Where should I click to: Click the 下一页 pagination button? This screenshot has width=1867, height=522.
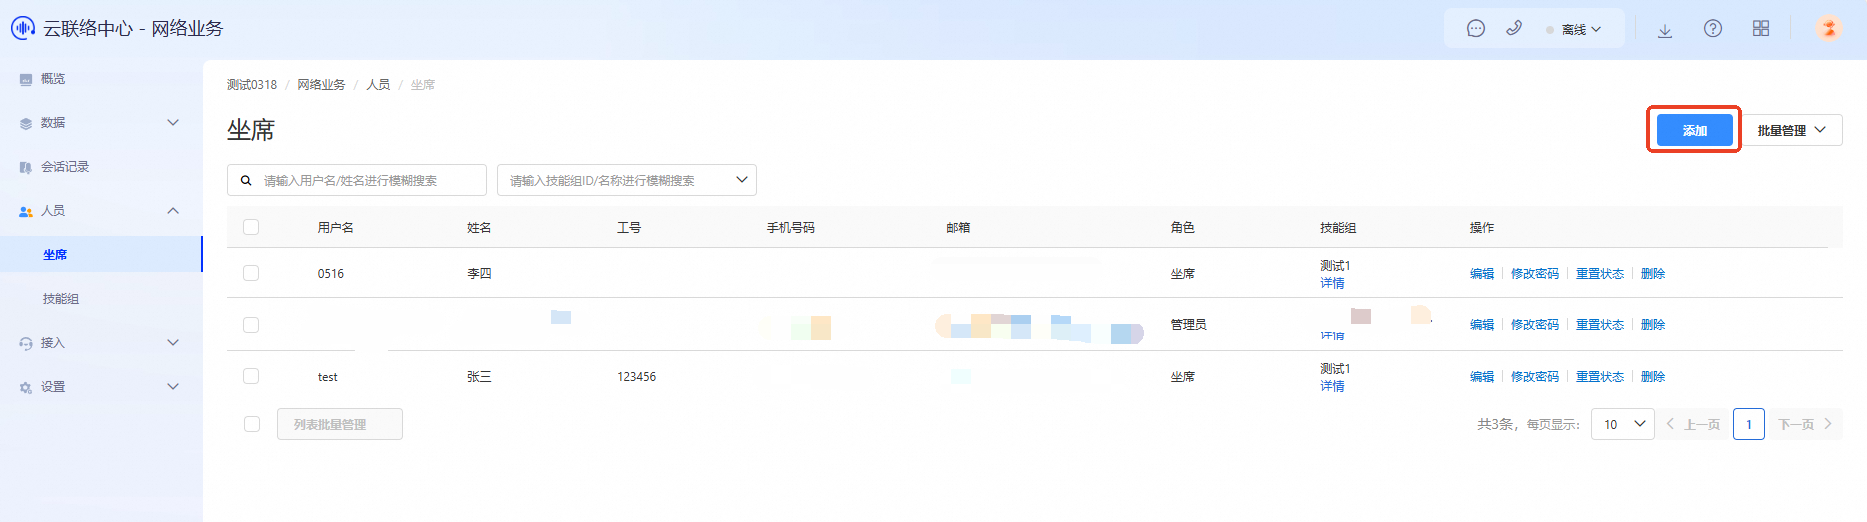click(x=1806, y=424)
